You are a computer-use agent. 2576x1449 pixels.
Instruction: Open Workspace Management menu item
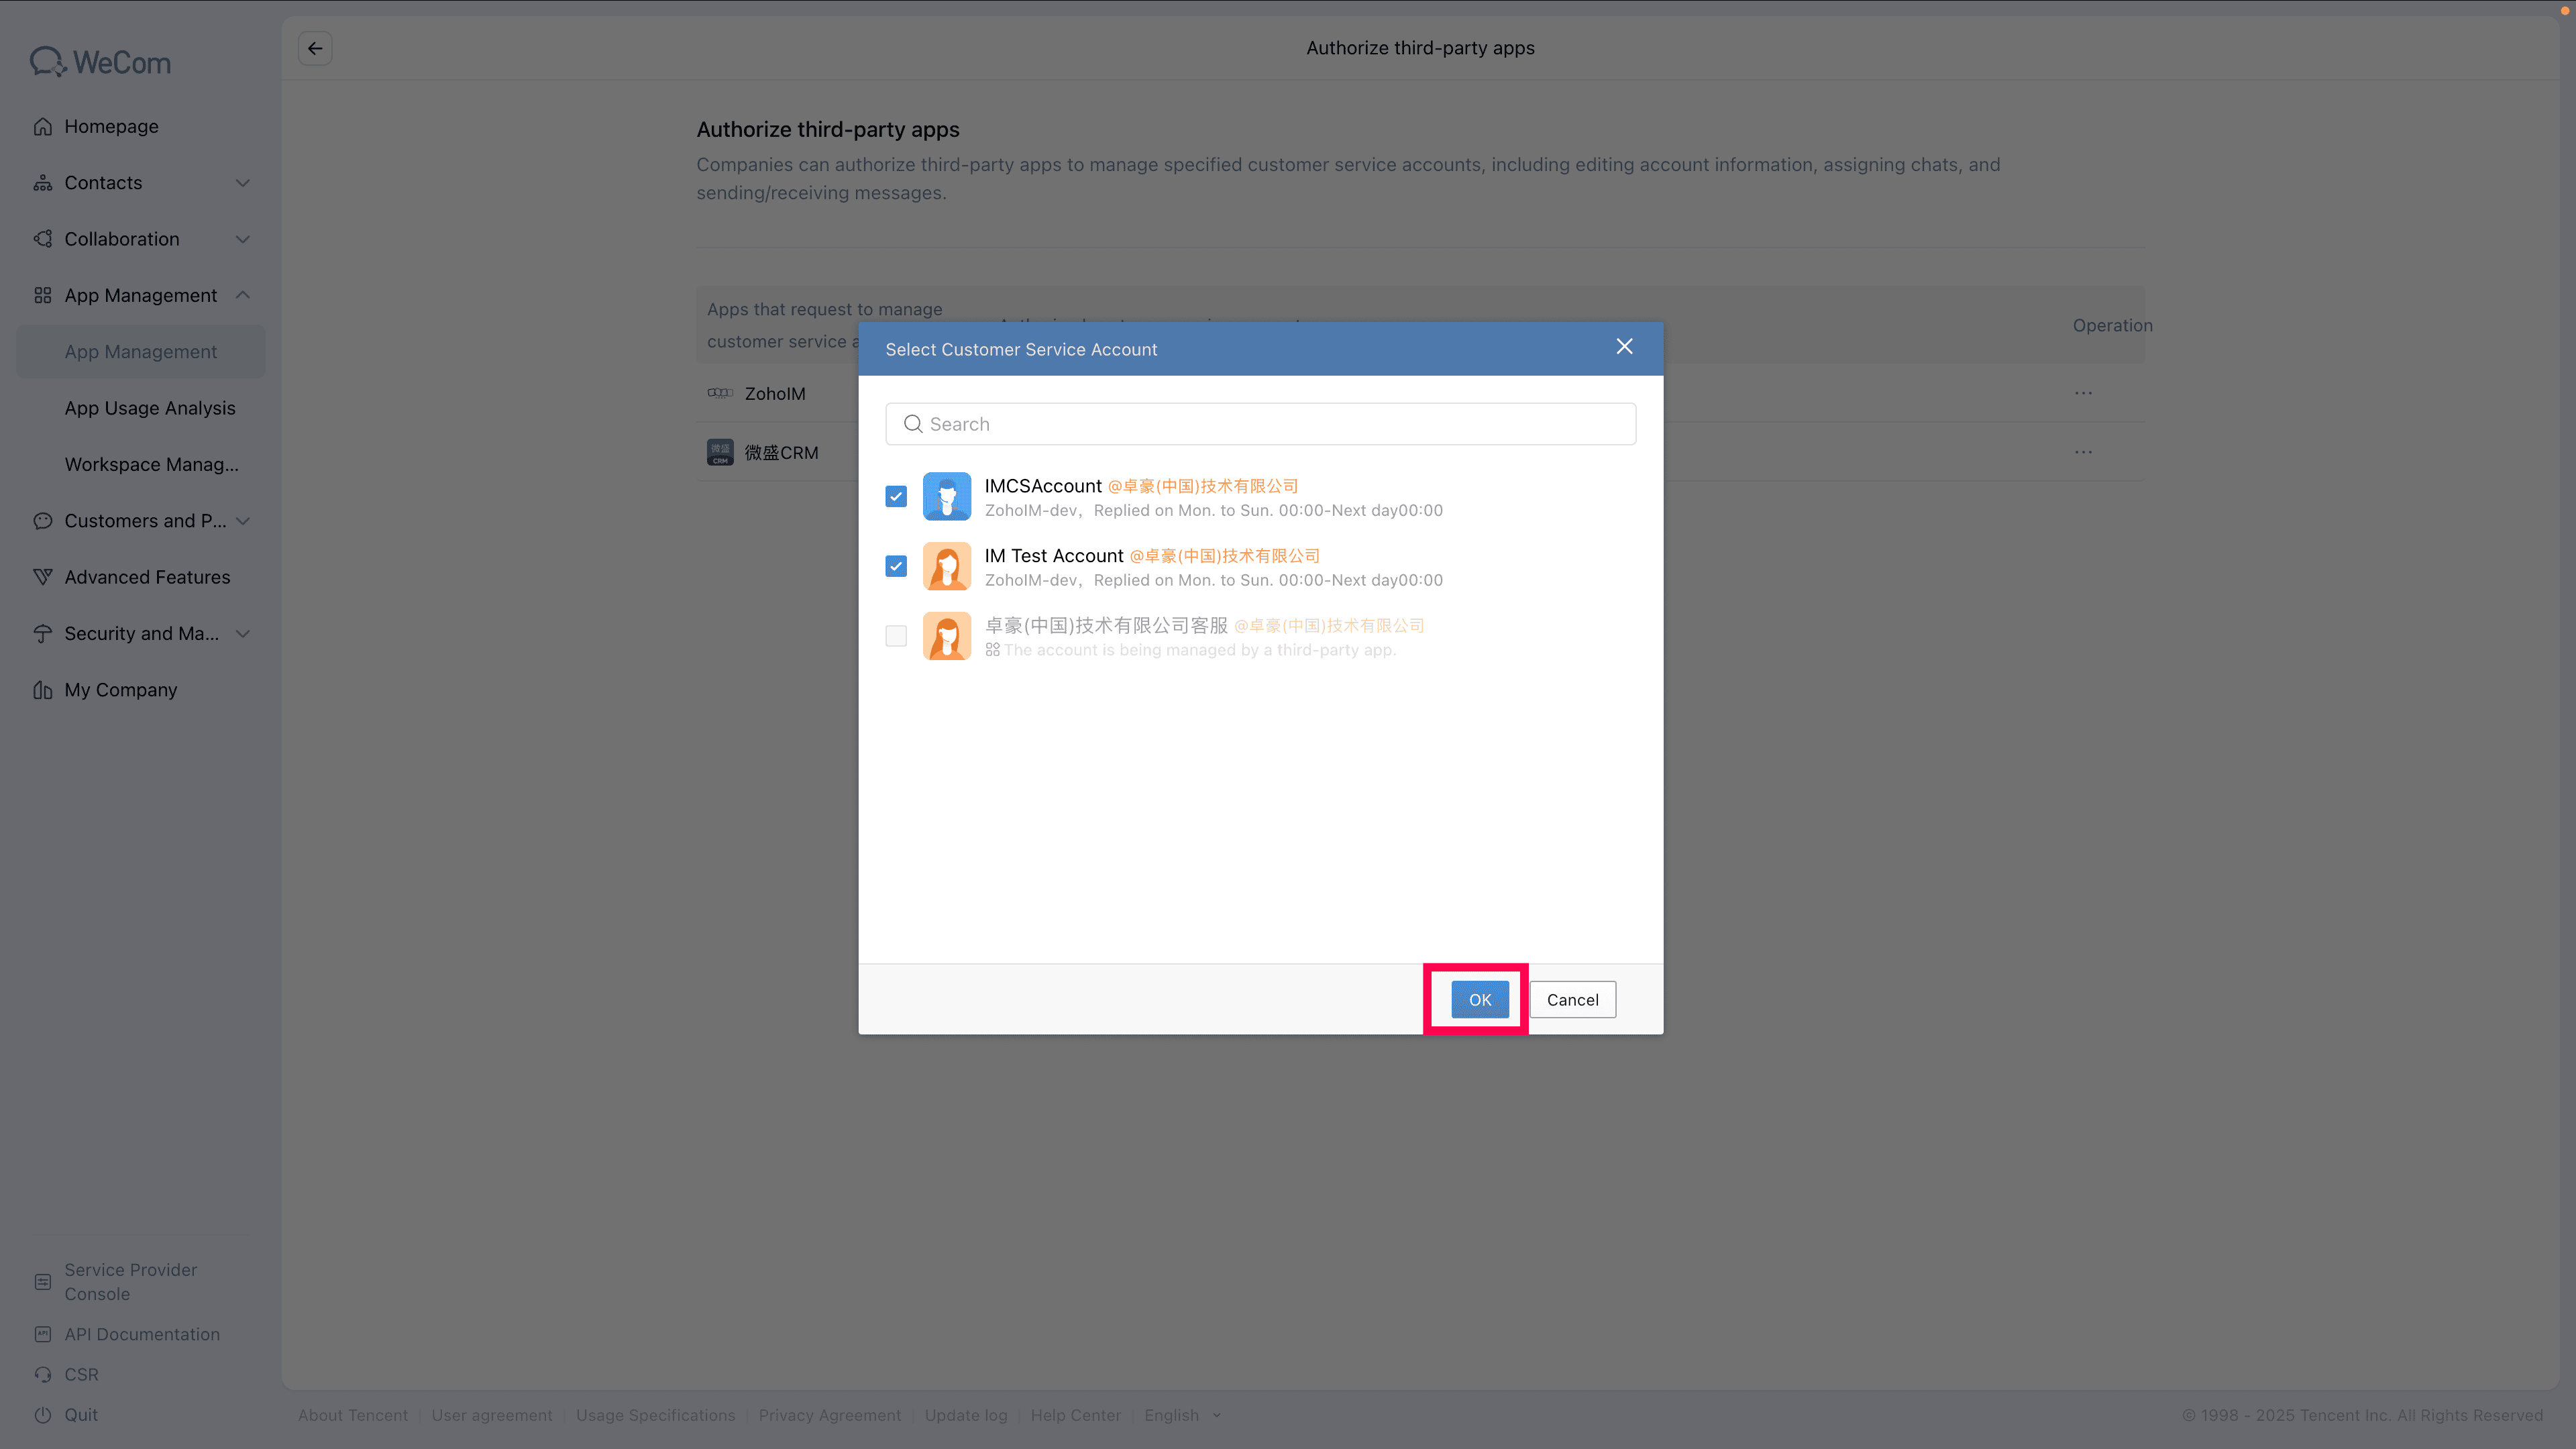pyautogui.click(x=151, y=464)
